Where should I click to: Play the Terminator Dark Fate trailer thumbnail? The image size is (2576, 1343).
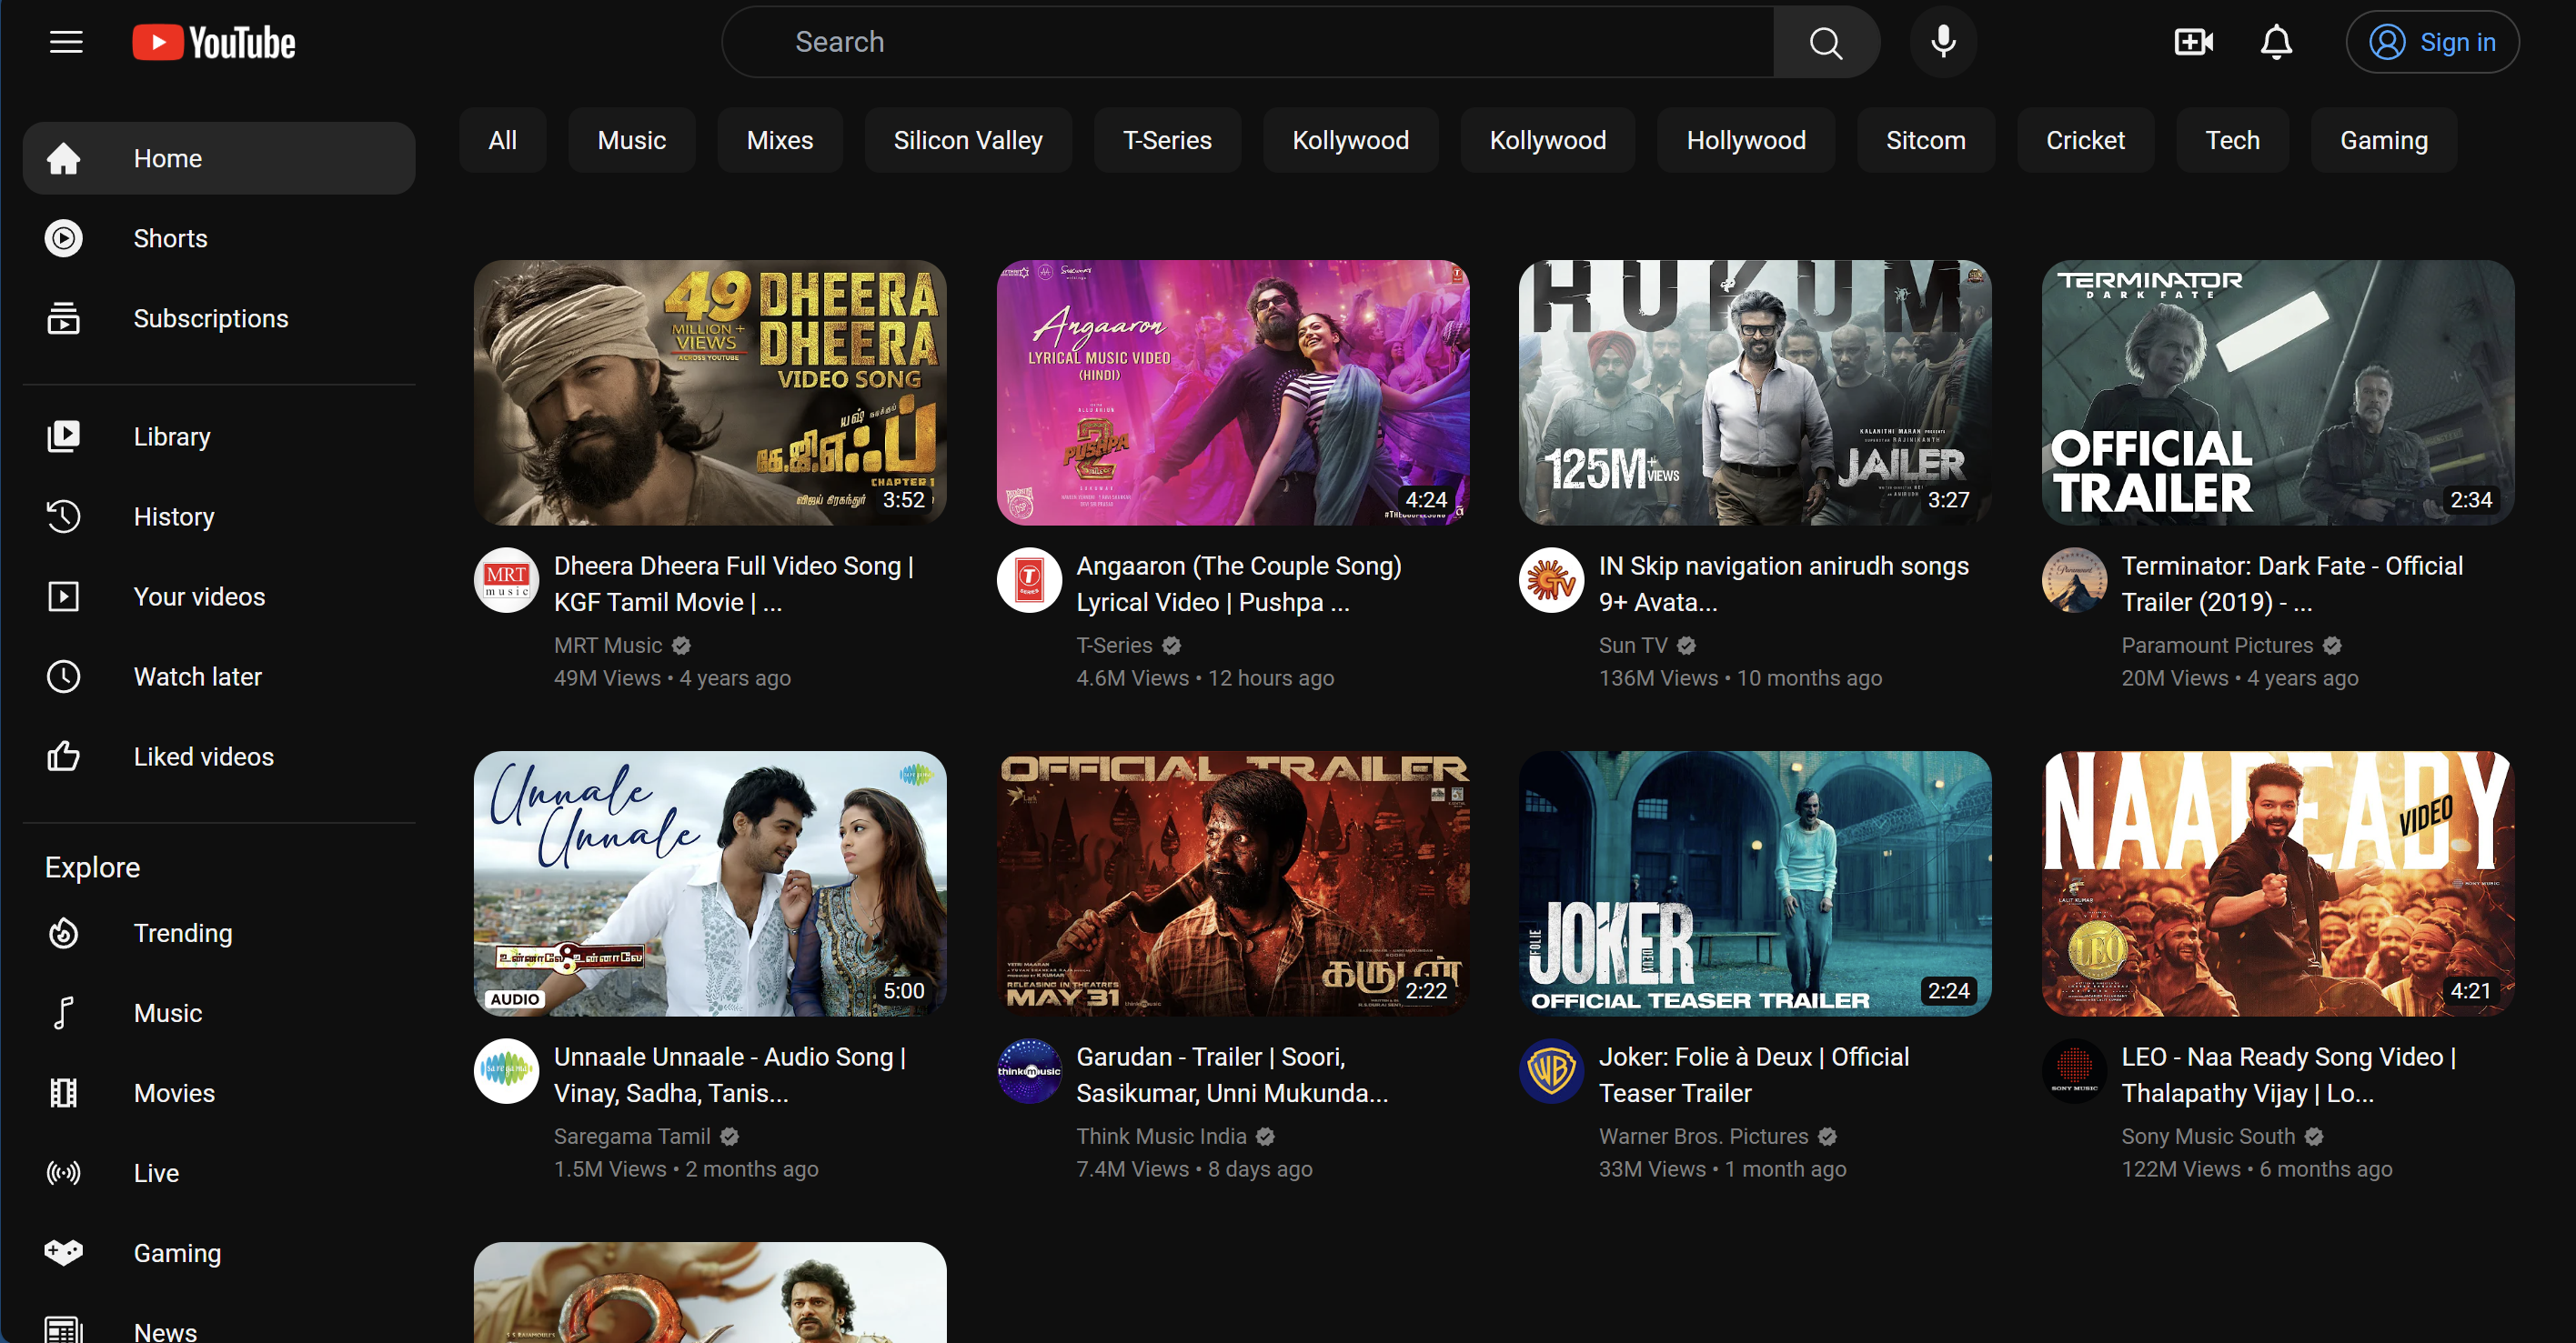pyautogui.click(x=2278, y=393)
